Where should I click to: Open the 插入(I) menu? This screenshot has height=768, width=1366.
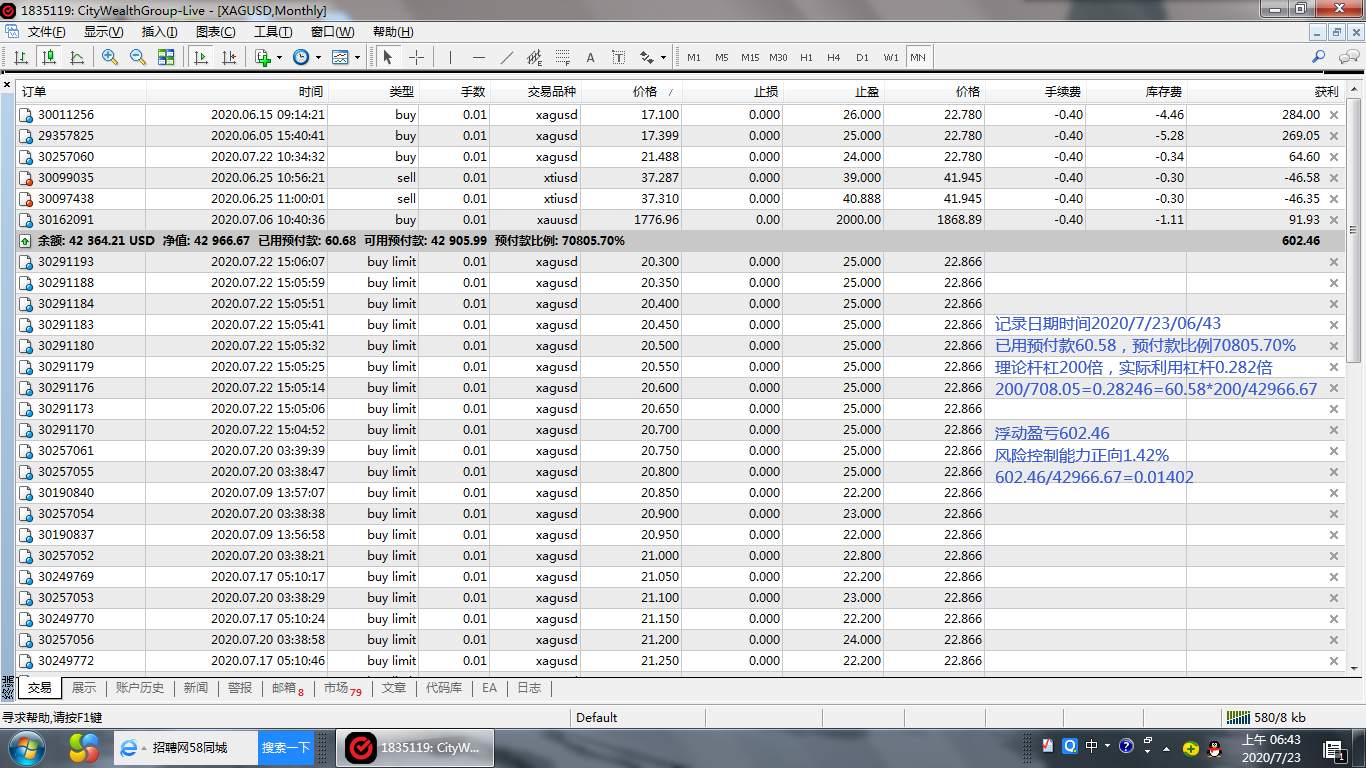coord(160,32)
